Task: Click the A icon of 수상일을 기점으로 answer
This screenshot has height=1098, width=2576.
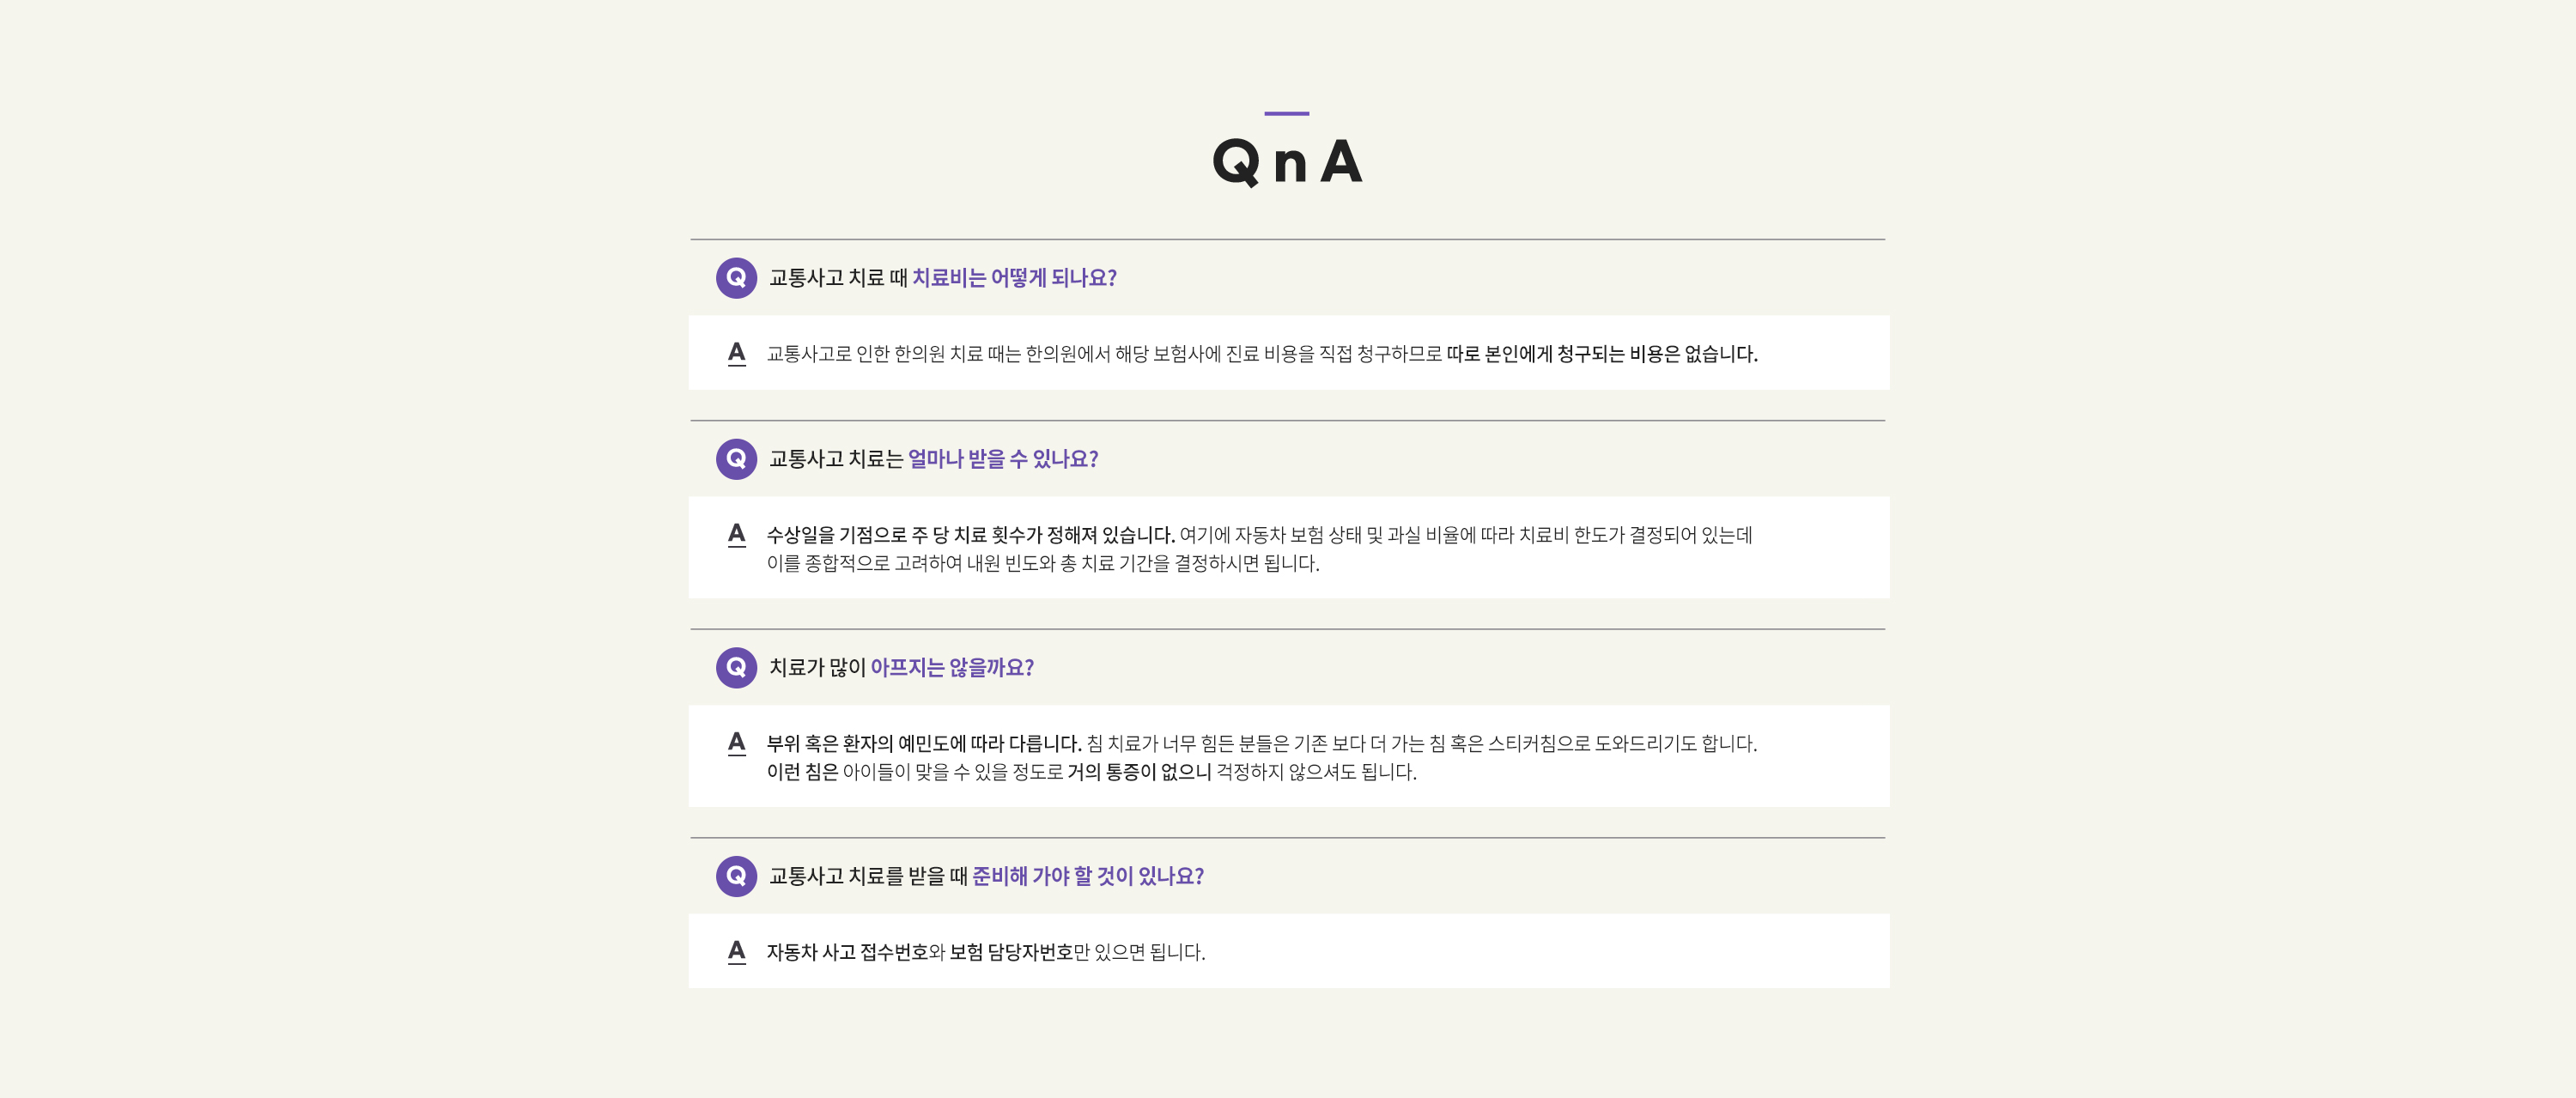Action: pyautogui.click(x=737, y=534)
